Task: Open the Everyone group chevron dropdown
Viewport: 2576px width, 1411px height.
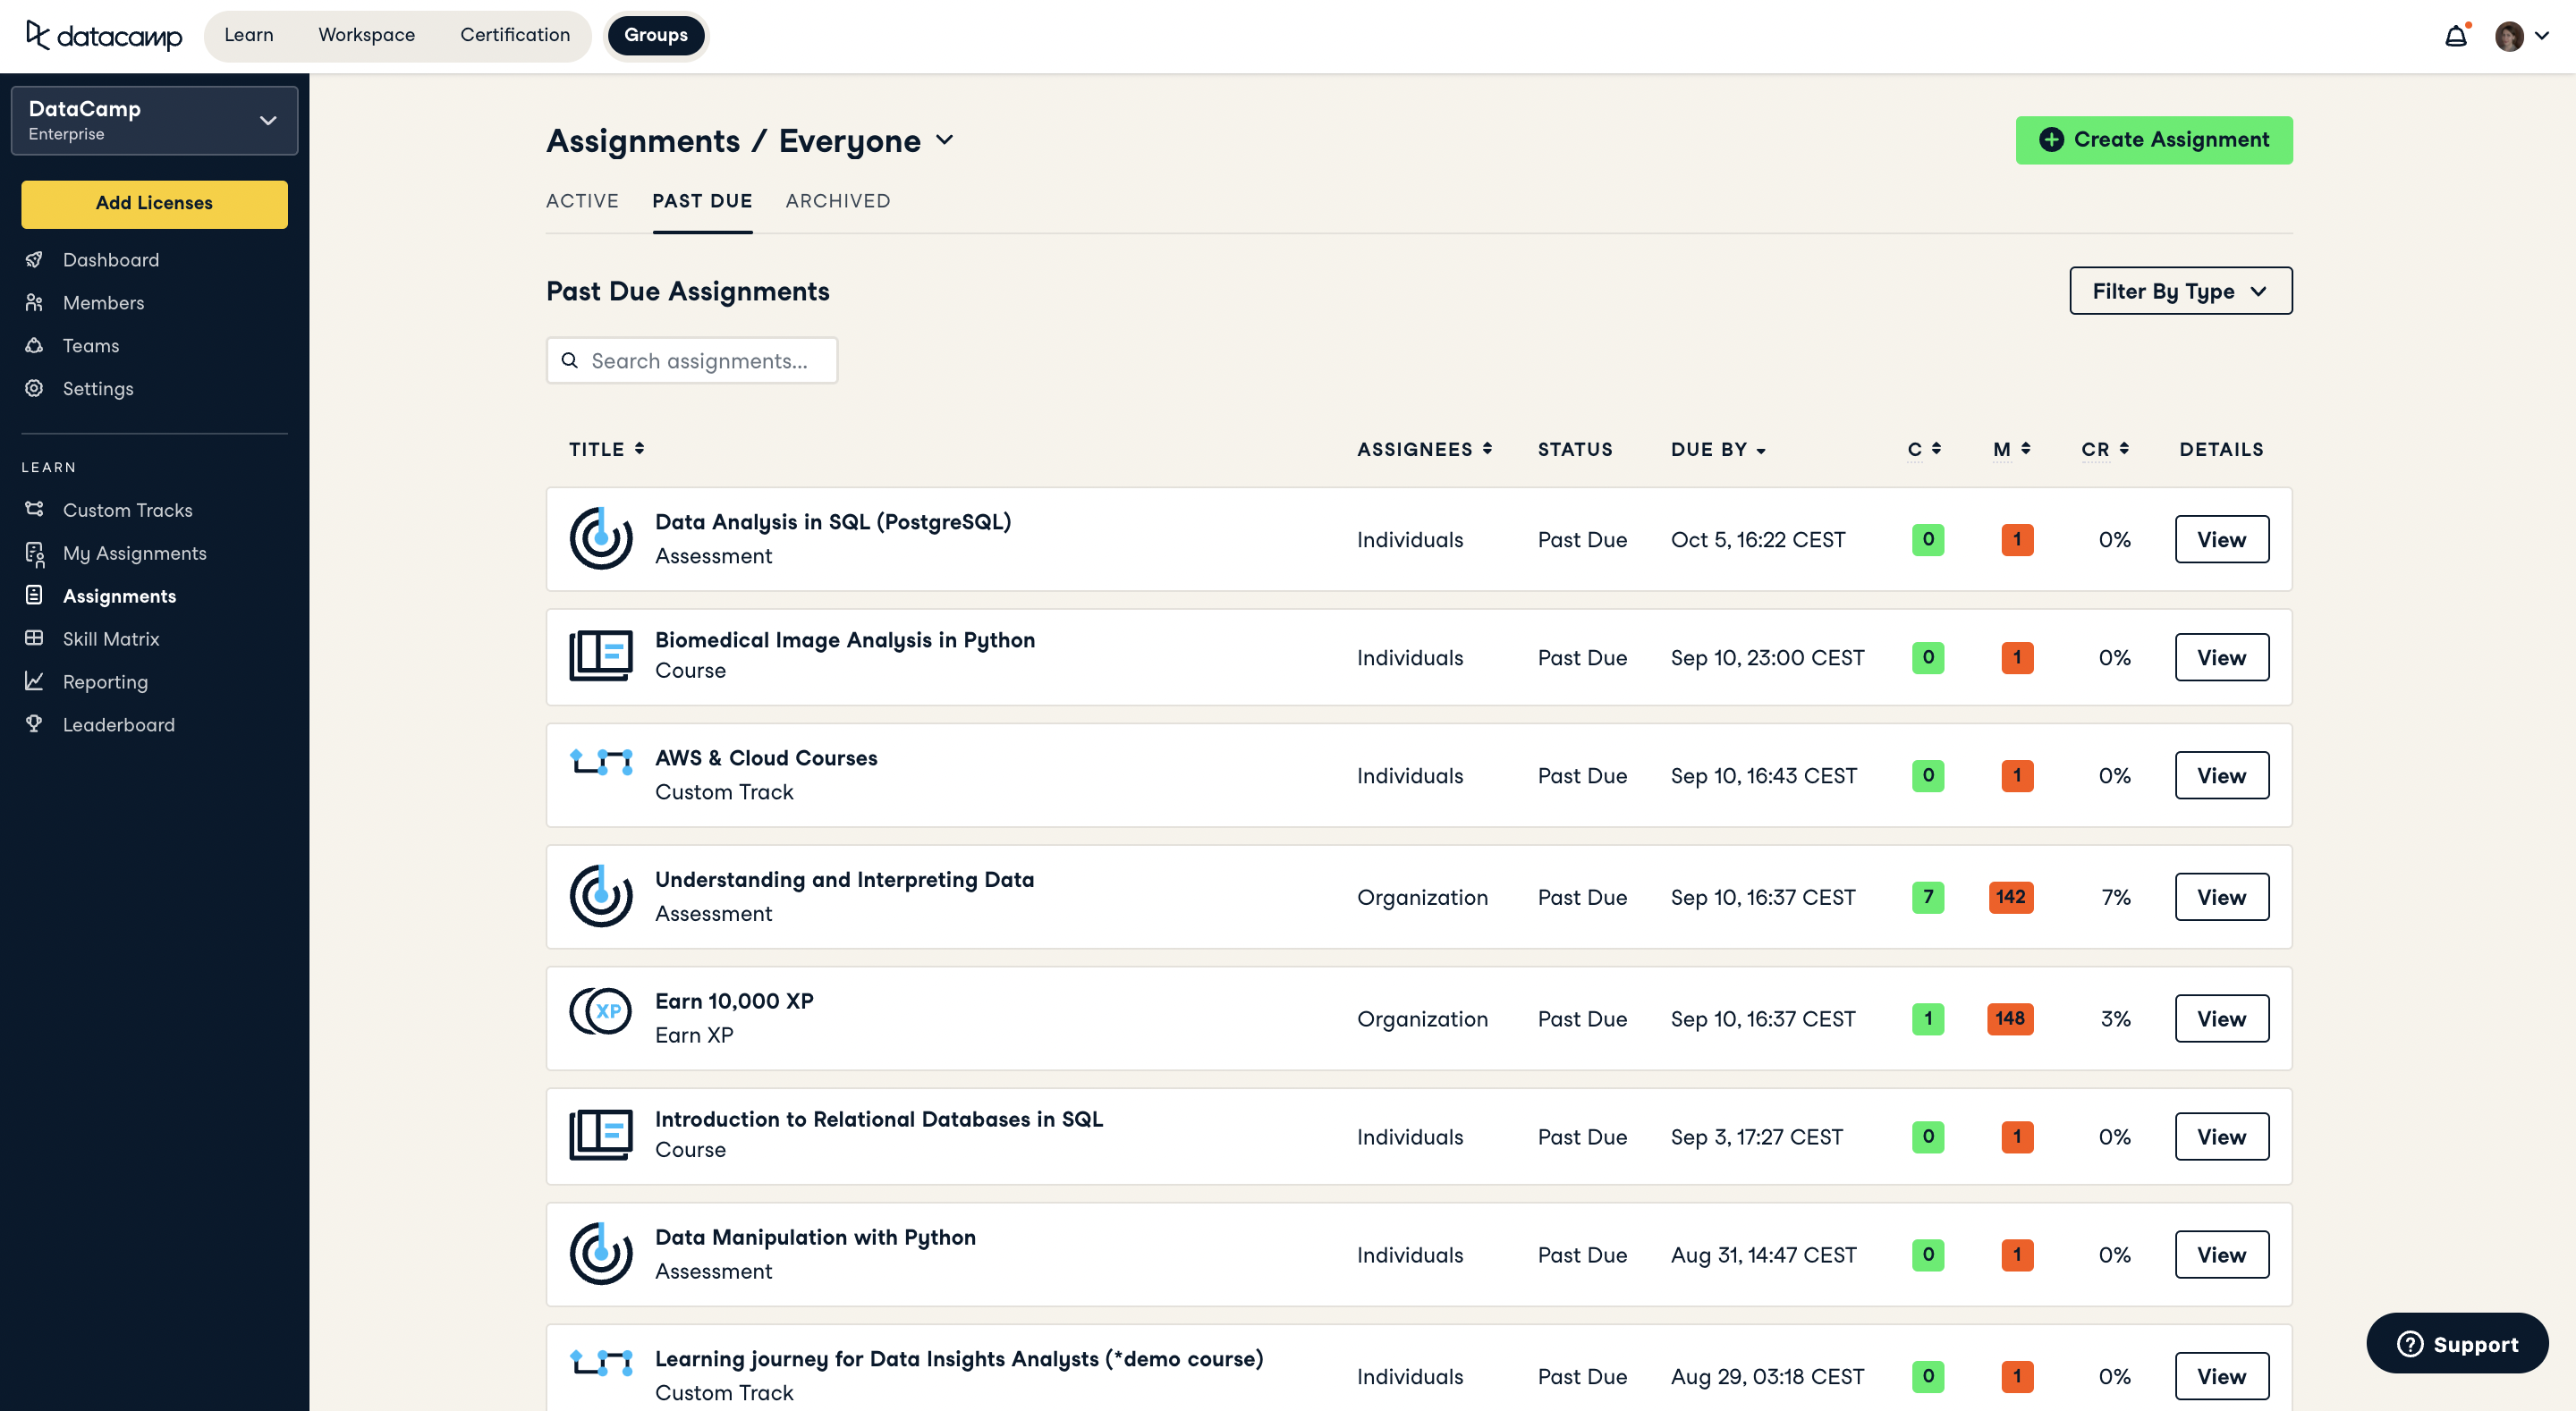Action: pos(945,140)
